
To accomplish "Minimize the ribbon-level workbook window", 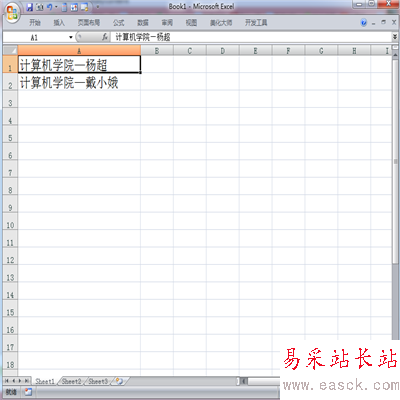I will tap(373, 23).
